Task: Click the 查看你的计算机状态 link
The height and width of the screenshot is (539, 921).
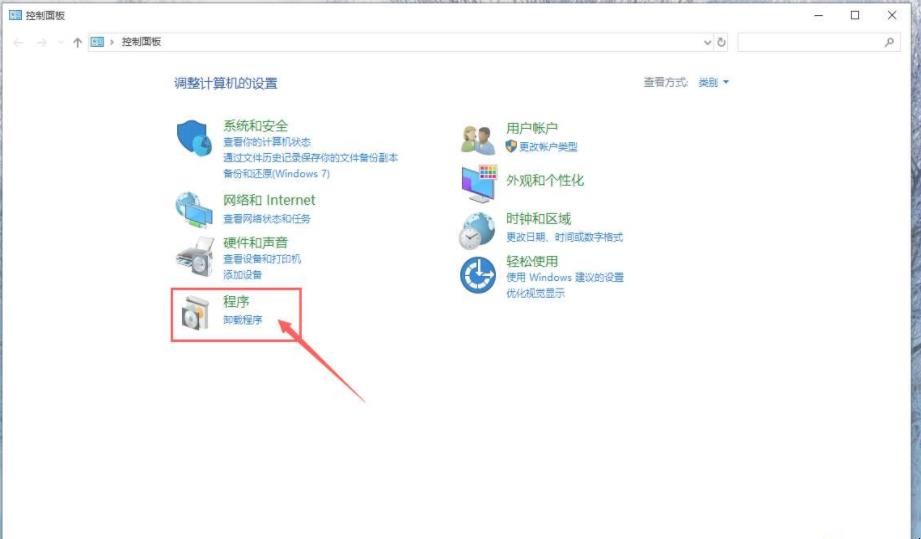Action: (267, 142)
